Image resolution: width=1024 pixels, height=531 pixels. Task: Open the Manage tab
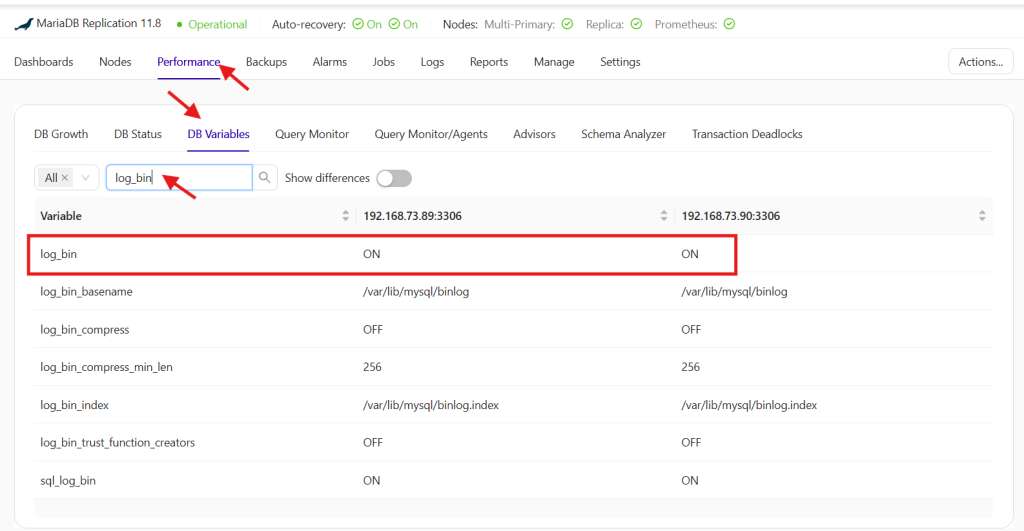pyautogui.click(x=554, y=62)
